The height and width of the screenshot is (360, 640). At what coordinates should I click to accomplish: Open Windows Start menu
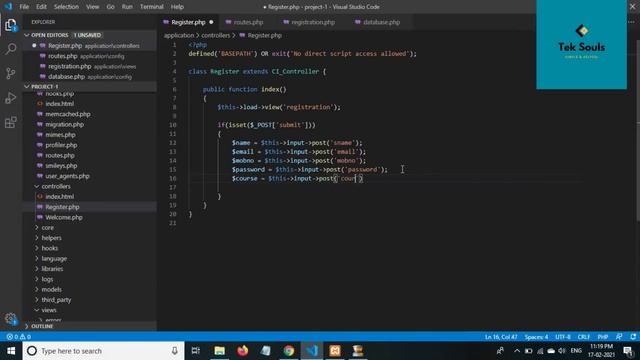(x=11, y=351)
